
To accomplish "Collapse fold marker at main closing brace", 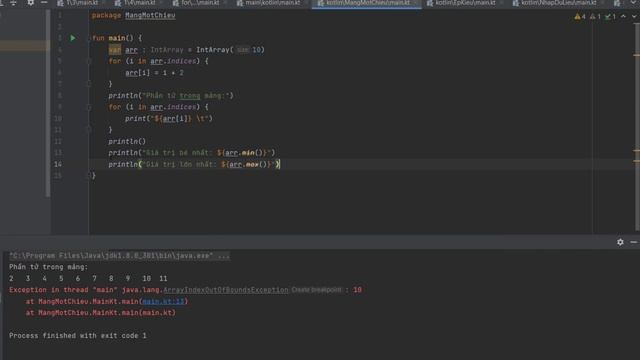I will point(89,176).
